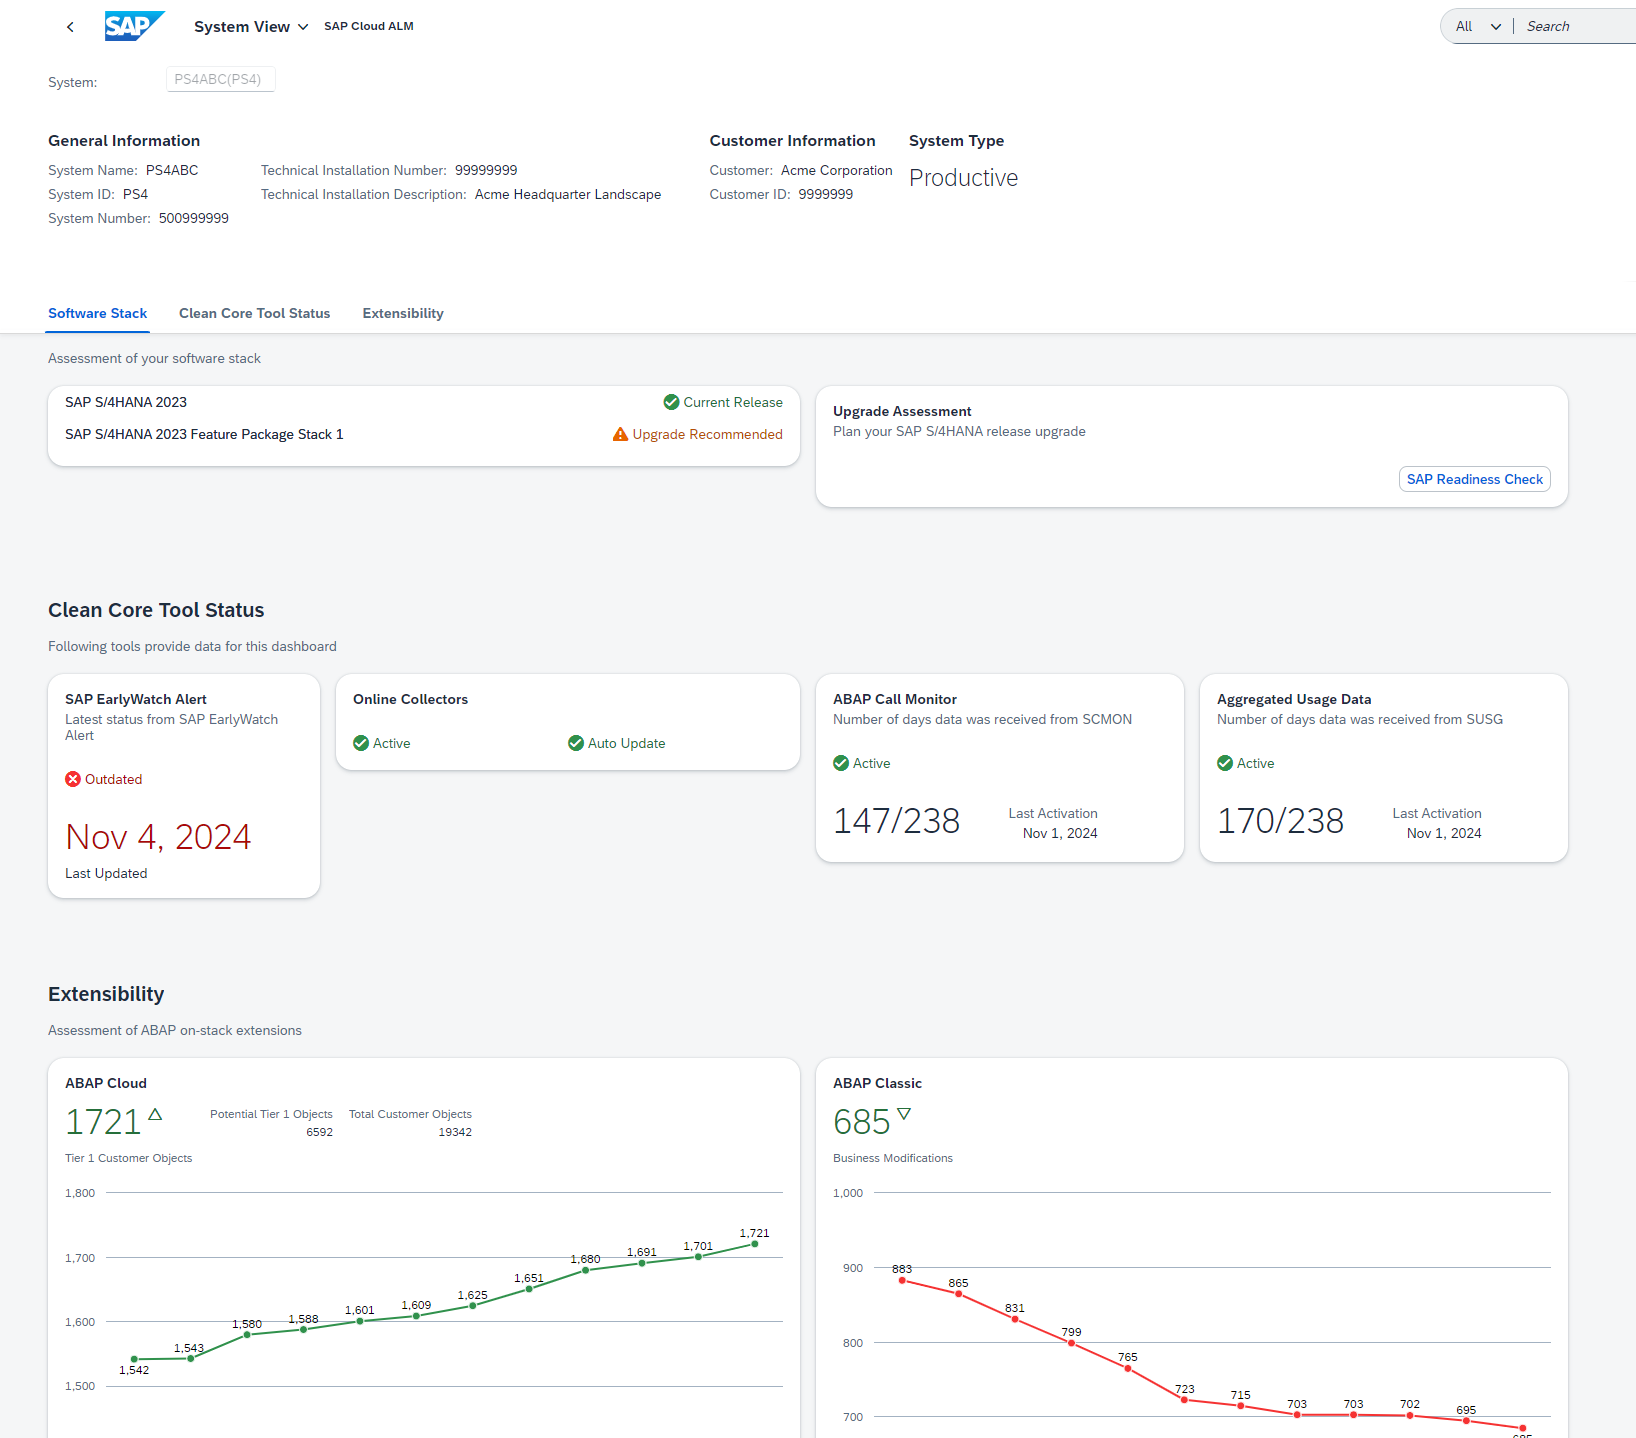Click the back navigation arrow
Screen dimensions: 1636x1438
pyautogui.click(x=70, y=27)
